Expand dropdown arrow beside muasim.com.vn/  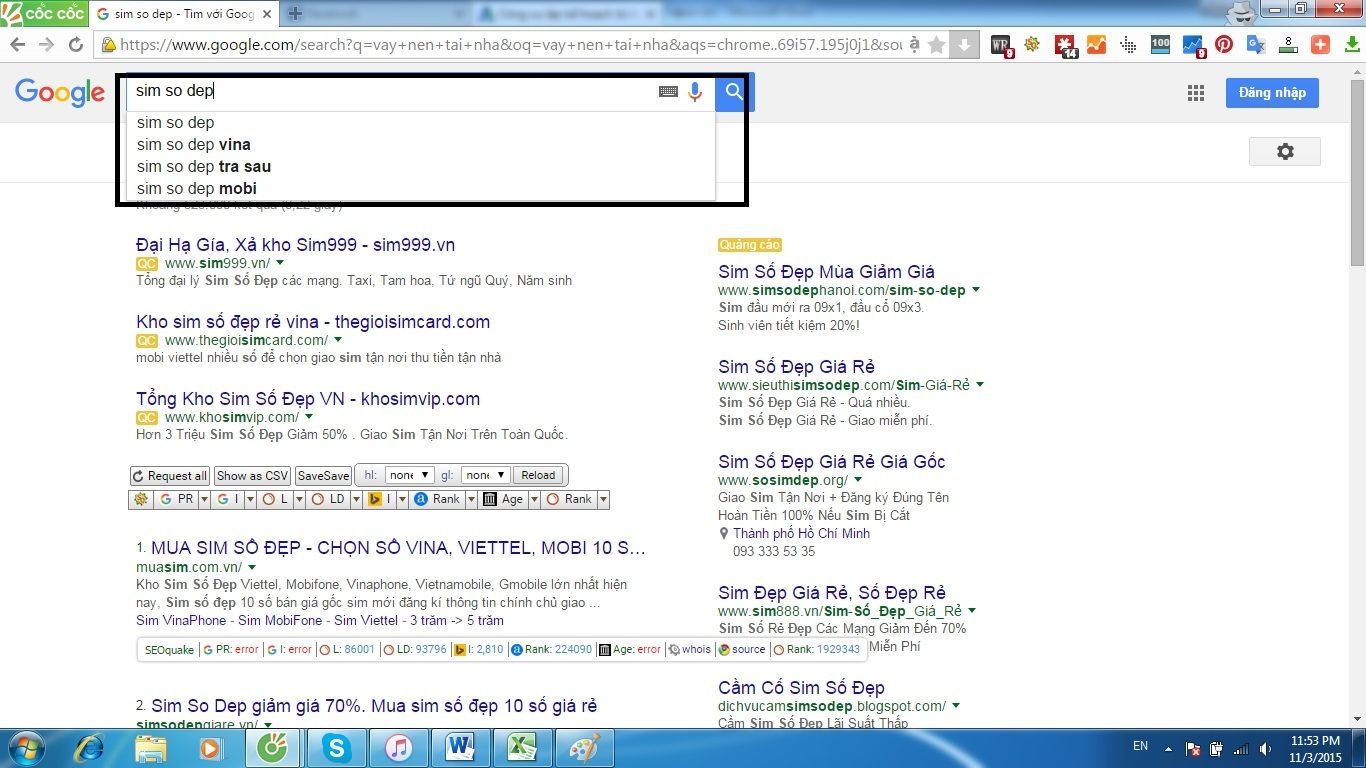tap(252, 567)
